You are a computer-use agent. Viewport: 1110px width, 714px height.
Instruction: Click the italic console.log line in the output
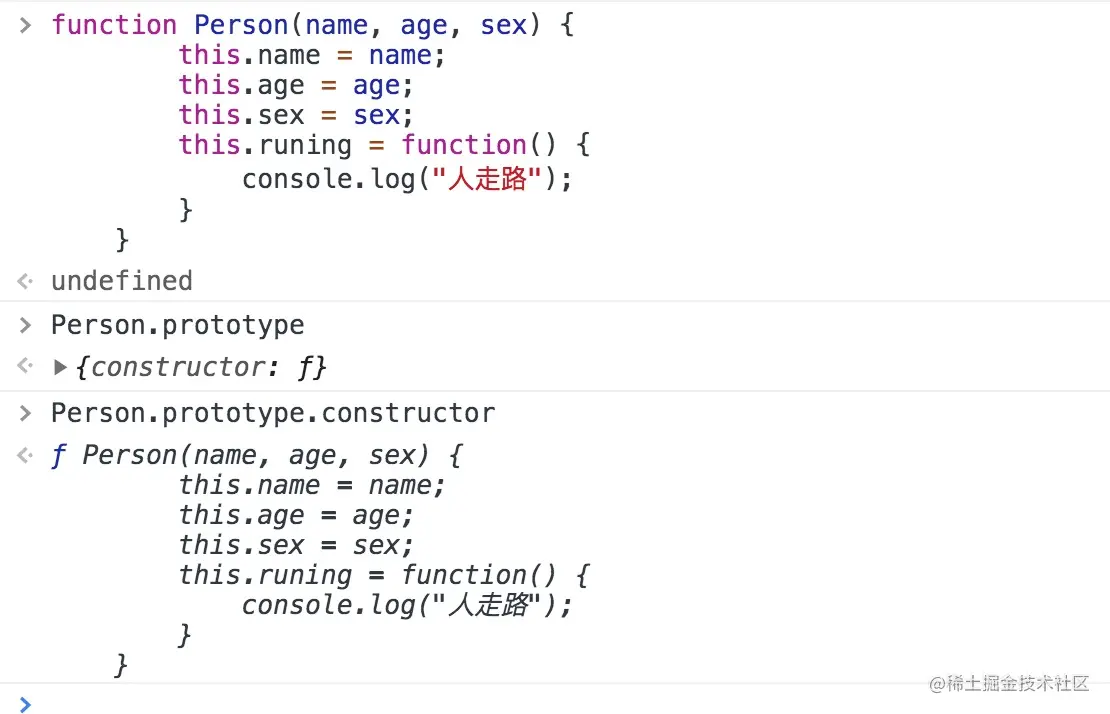[x=406, y=605]
